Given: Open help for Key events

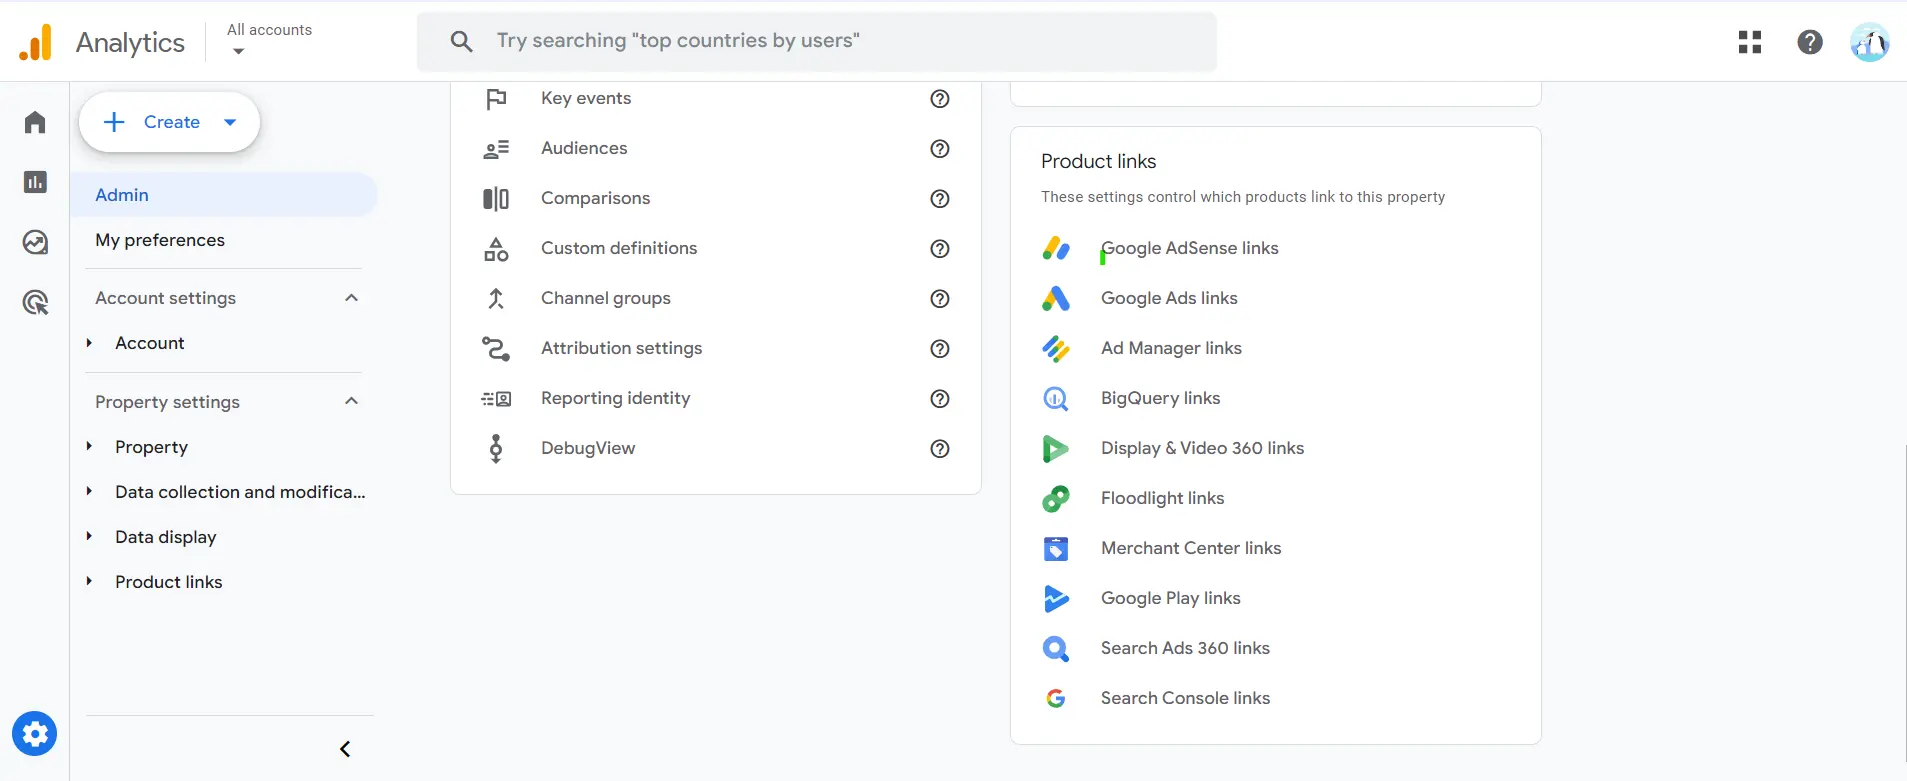Looking at the screenshot, I should (x=940, y=98).
